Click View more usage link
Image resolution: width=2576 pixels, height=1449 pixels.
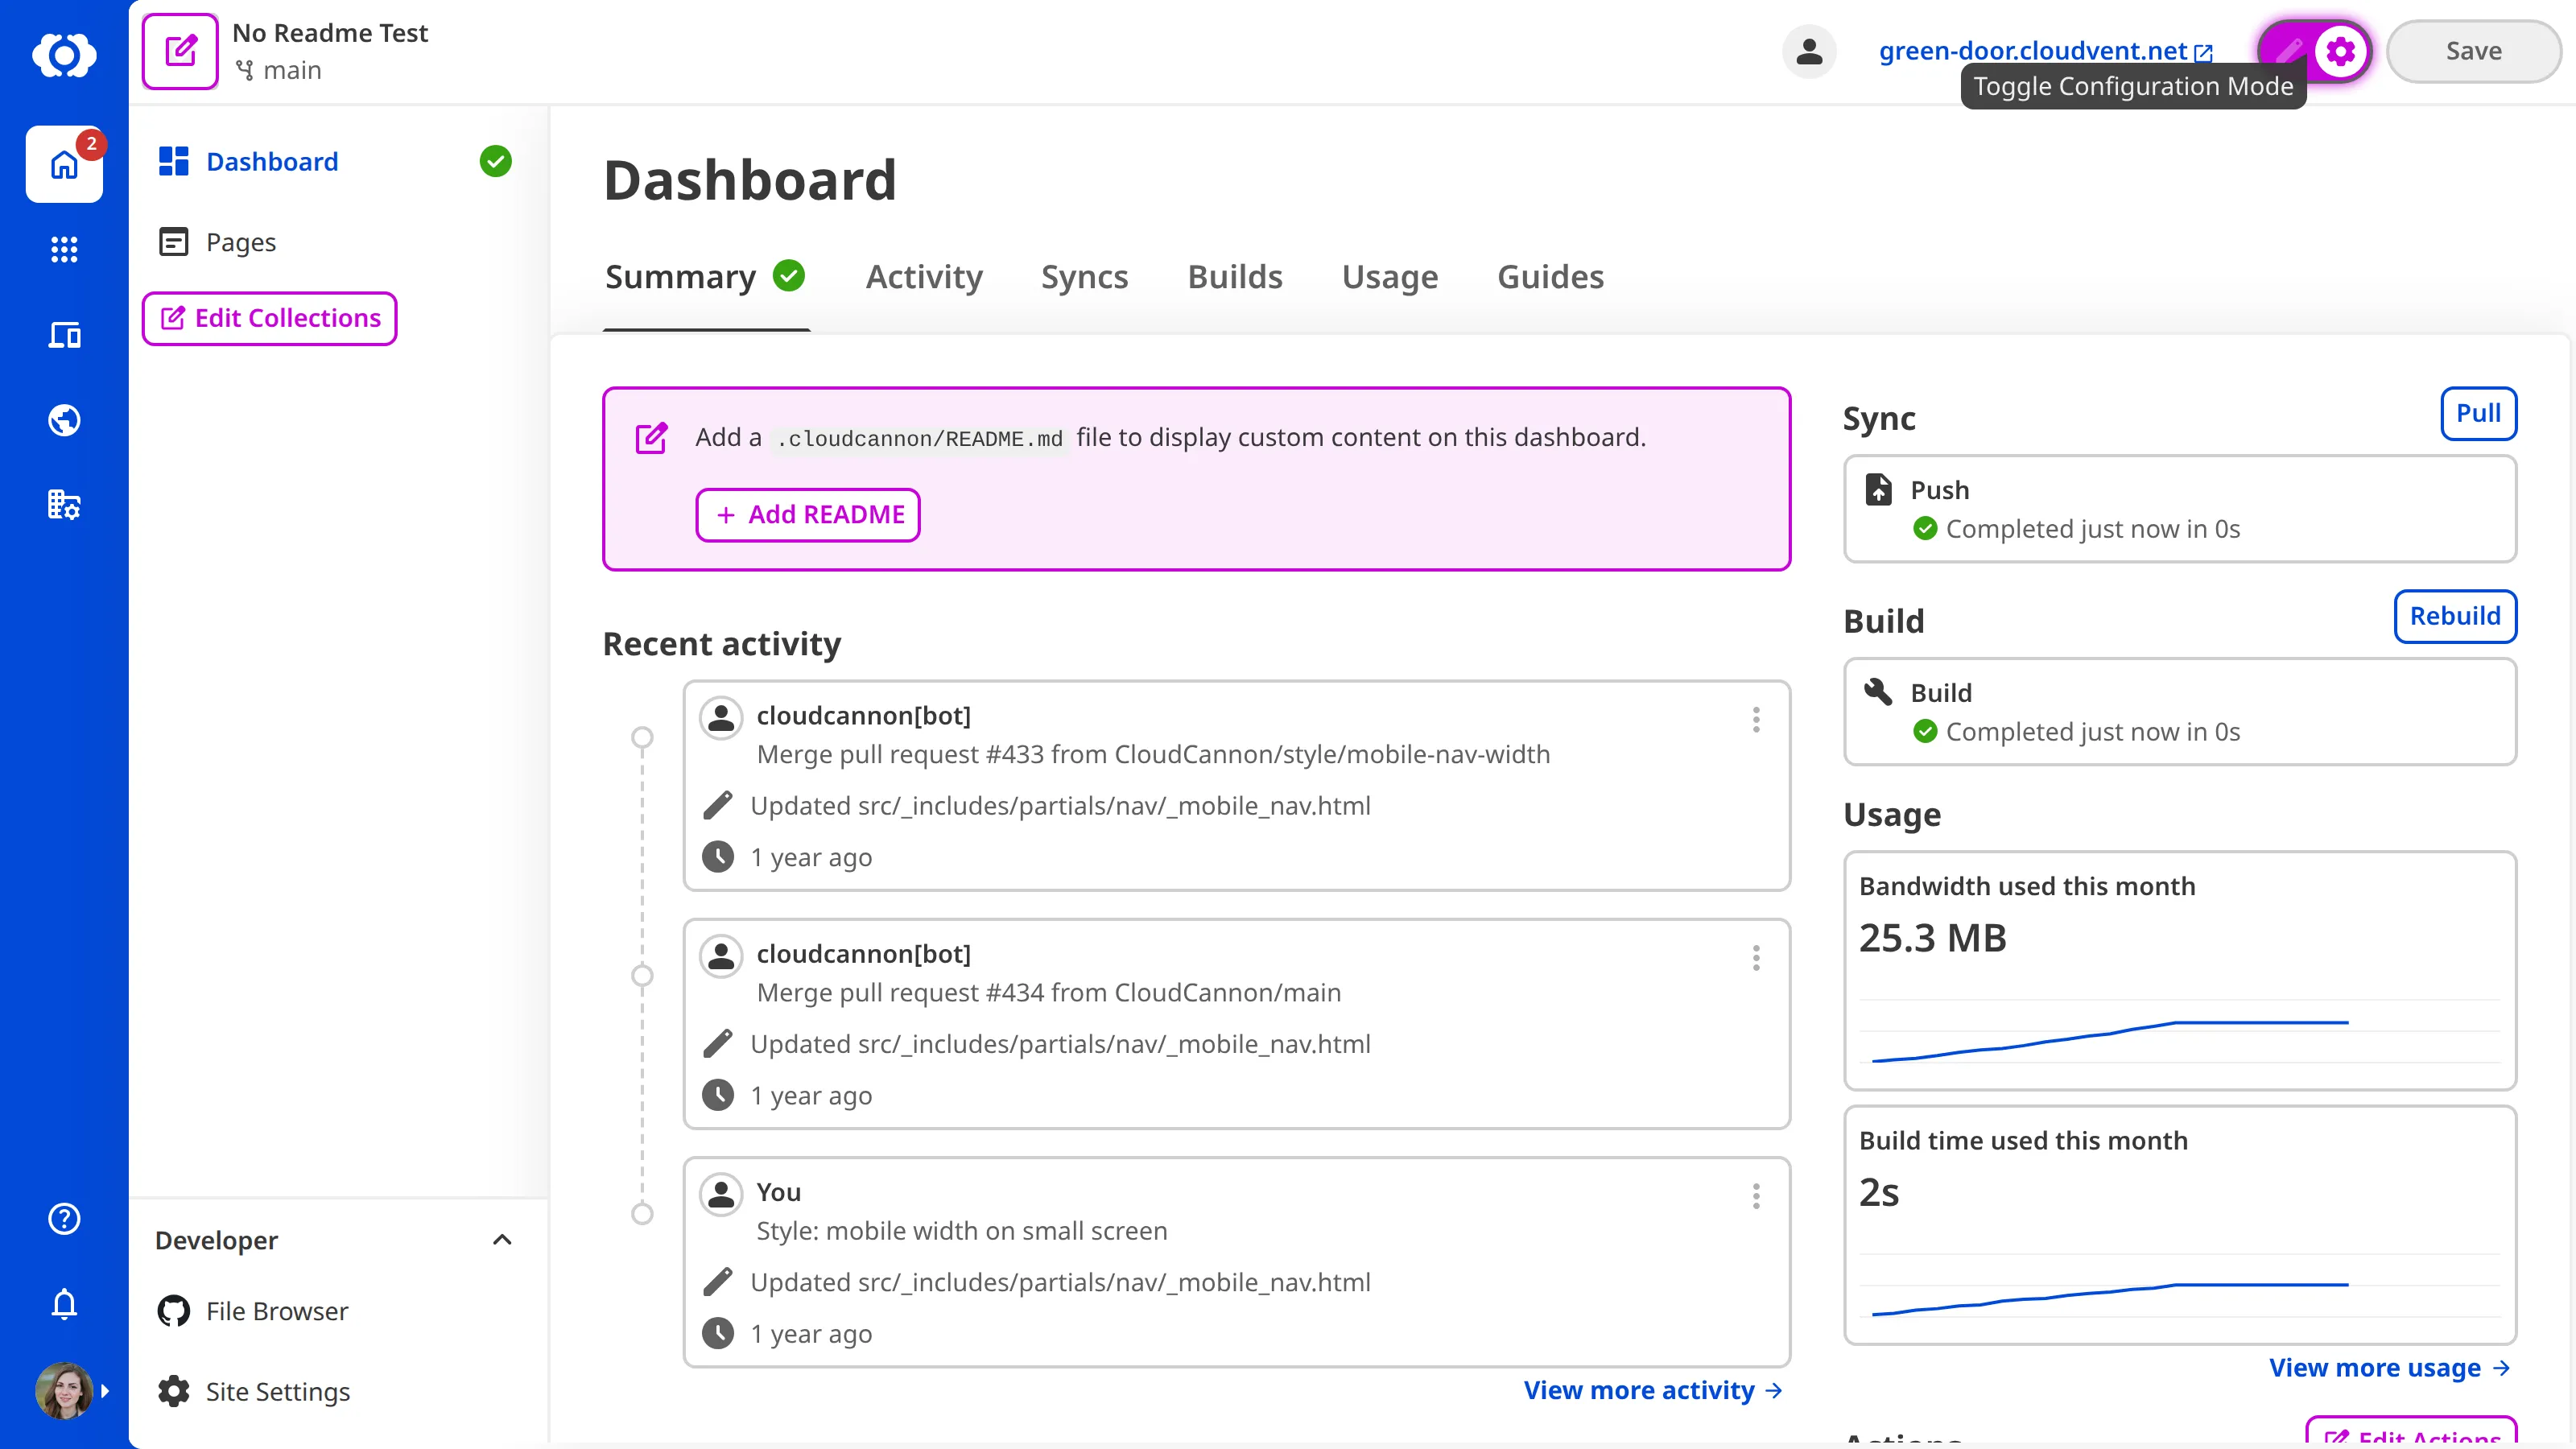(x=2390, y=1367)
